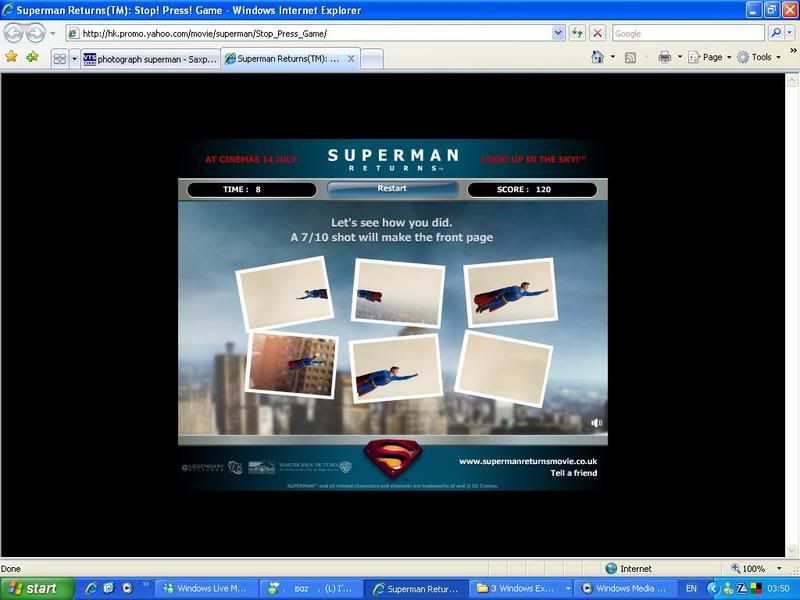Switch to the 'Windows Media ...' taskbar button
800x600 pixels.
coord(624,588)
